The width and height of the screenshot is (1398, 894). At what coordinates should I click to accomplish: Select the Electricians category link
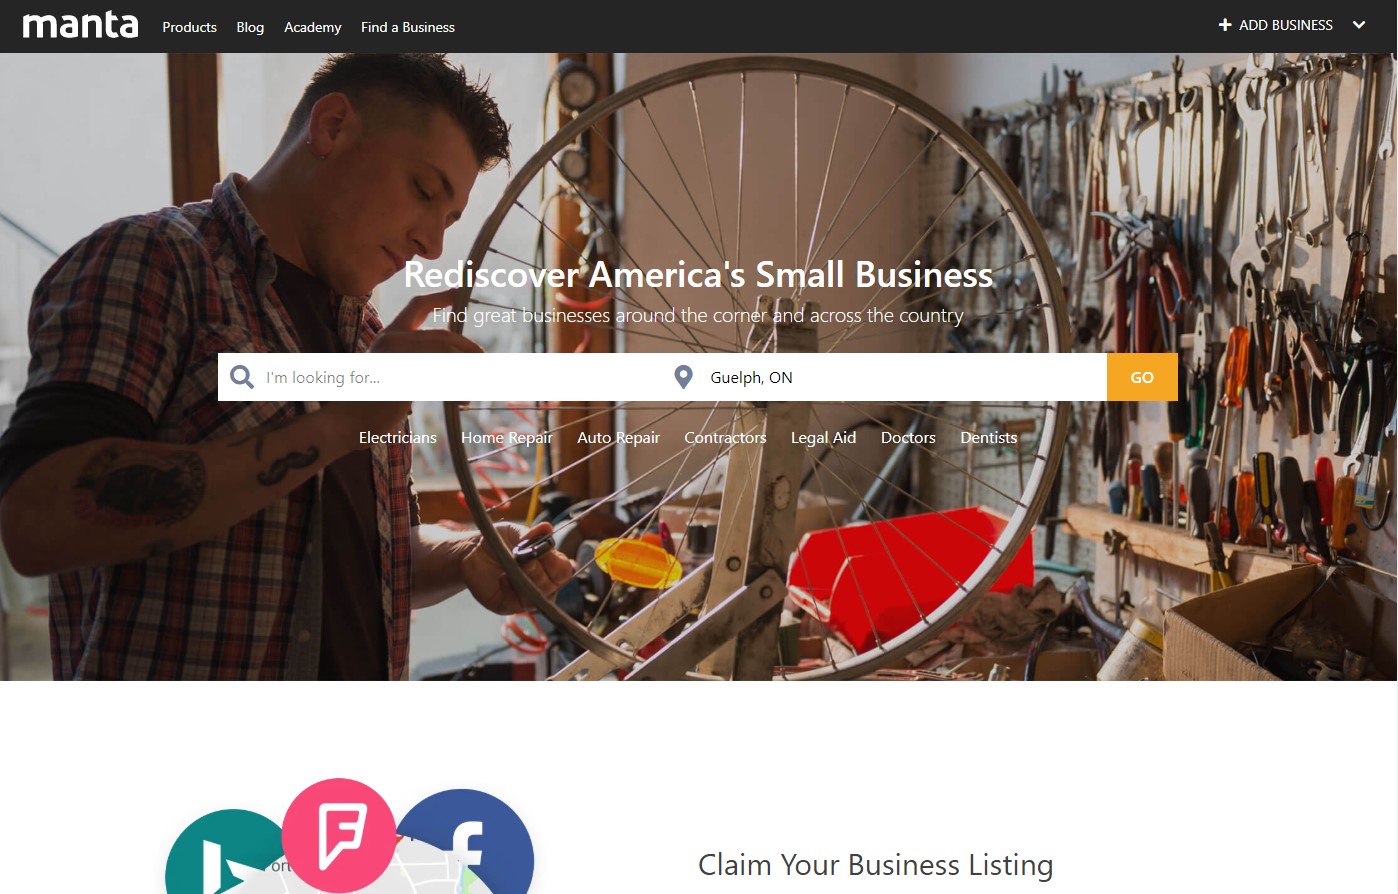pyautogui.click(x=398, y=437)
